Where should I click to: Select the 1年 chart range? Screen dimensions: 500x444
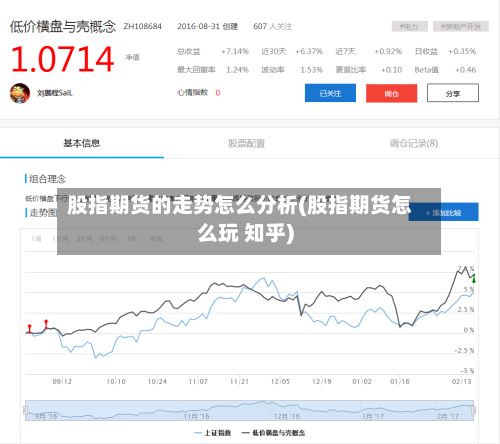coord(132,239)
